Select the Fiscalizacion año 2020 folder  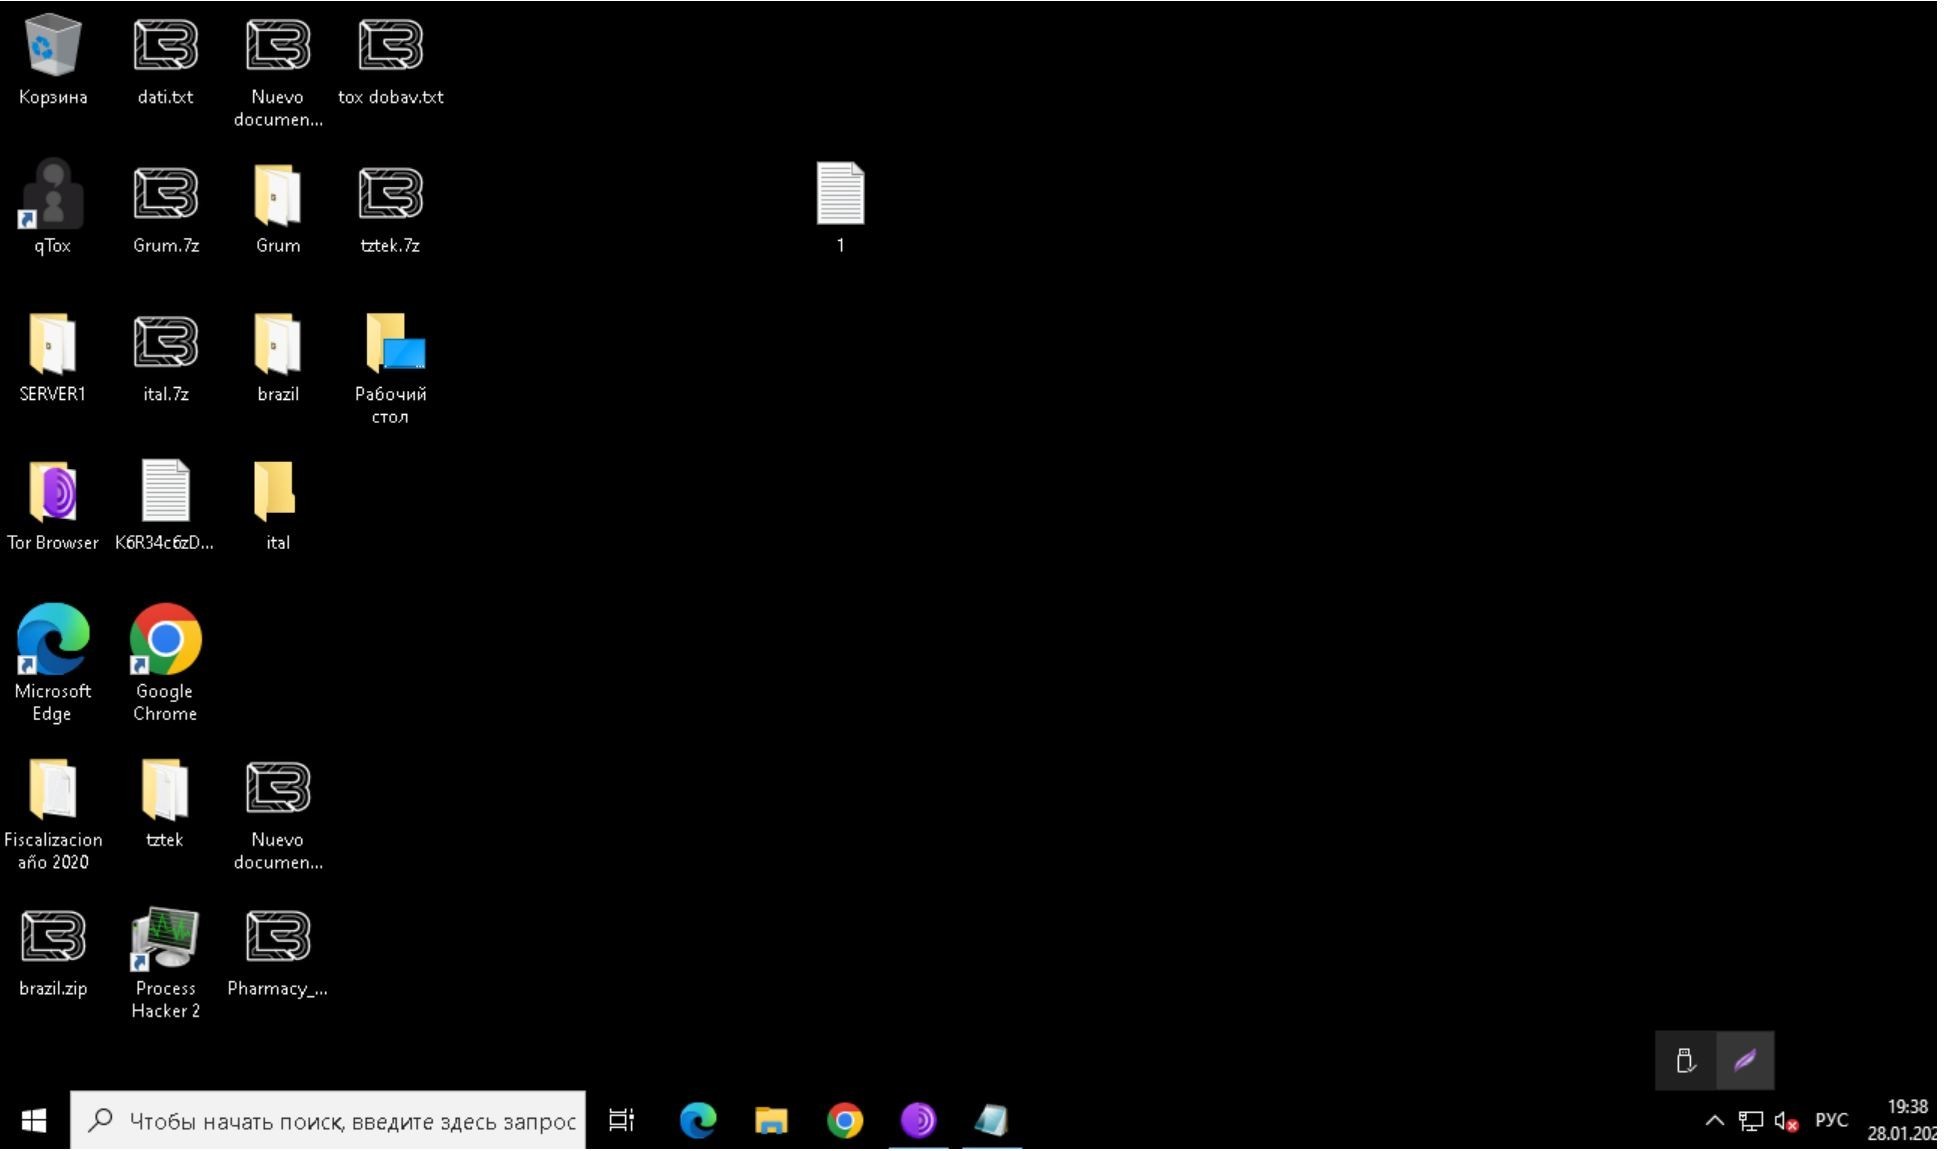click(52, 790)
